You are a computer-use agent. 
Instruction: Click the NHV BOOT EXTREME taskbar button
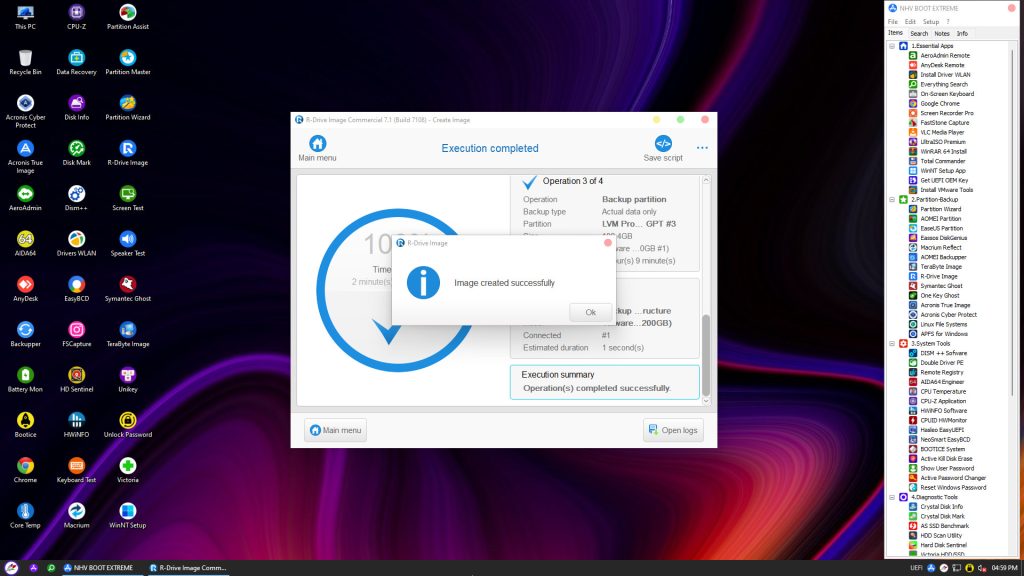coord(98,568)
